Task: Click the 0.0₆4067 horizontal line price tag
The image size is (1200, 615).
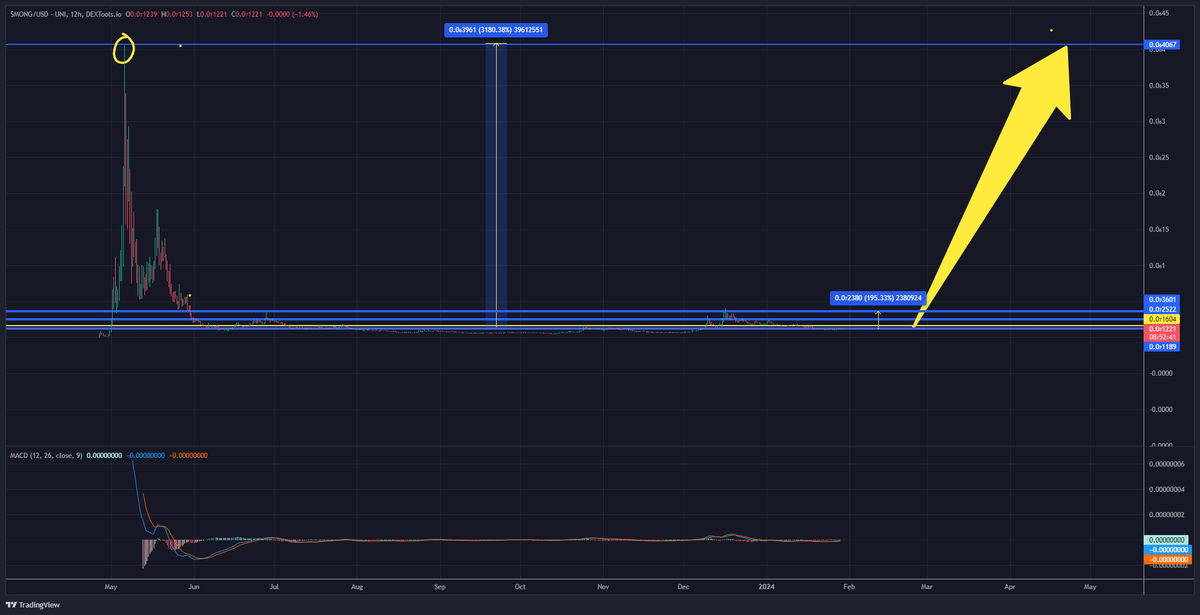Action: 1163,45
